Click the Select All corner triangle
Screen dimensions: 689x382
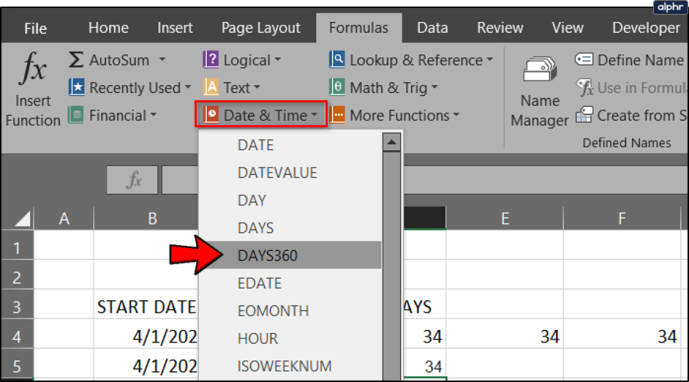click(22, 218)
